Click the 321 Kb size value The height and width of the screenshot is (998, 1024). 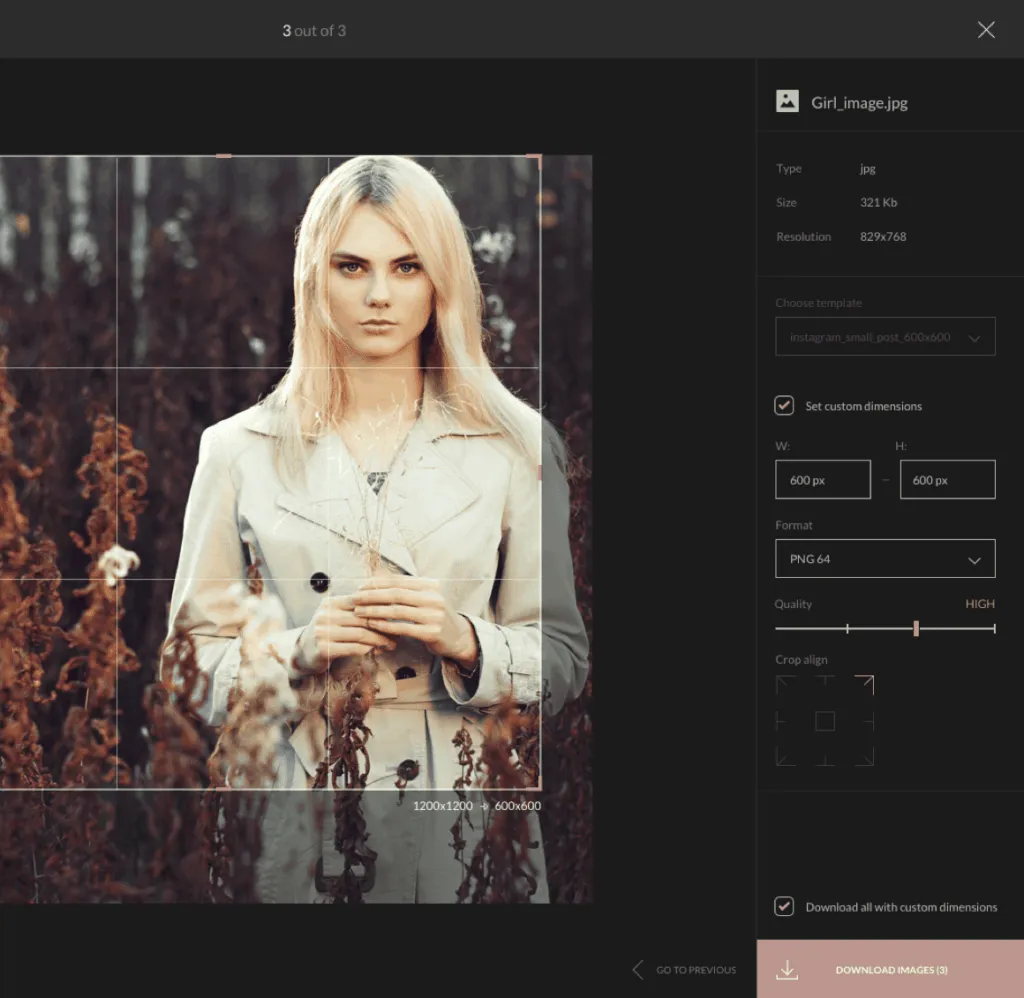(x=878, y=202)
